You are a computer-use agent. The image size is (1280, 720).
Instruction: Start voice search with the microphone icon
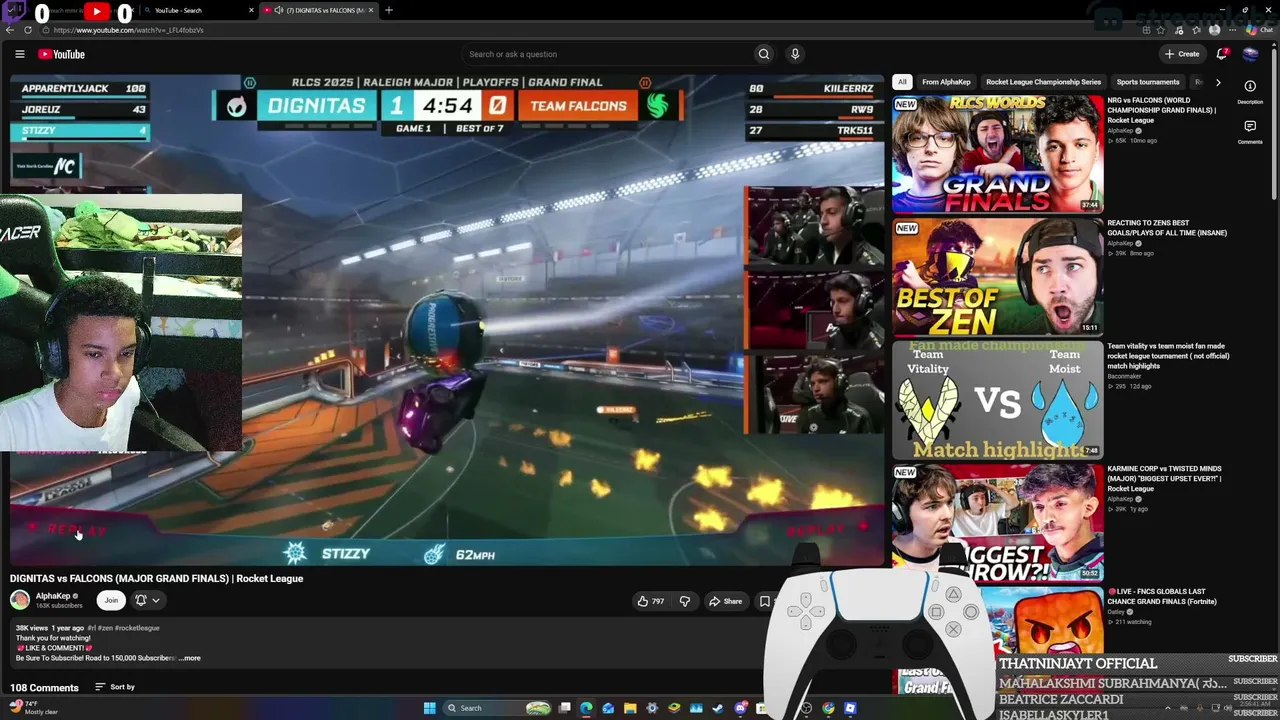[x=795, y=54]
